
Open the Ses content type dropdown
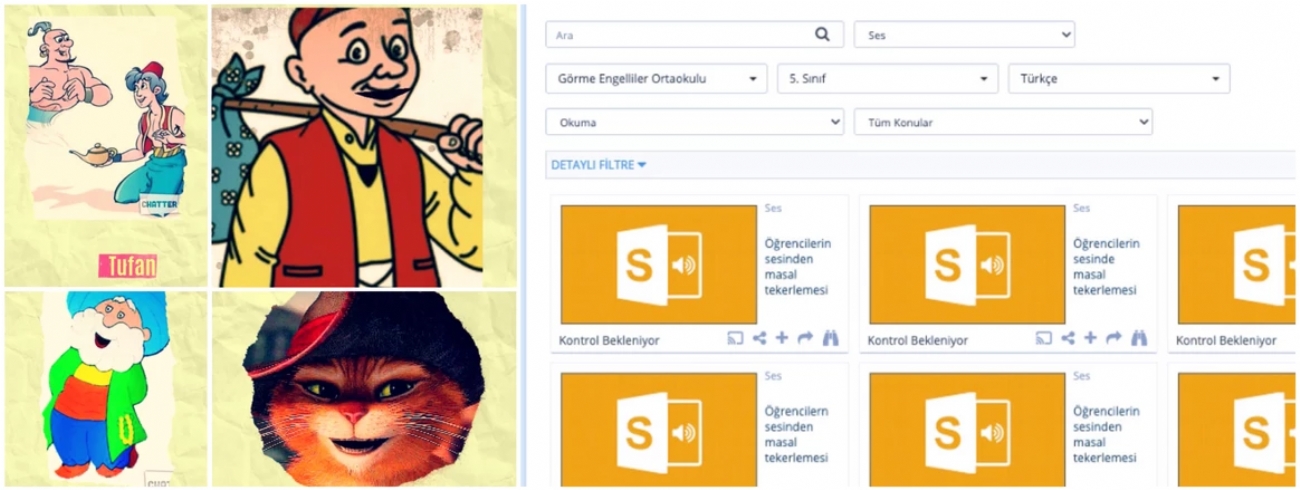964,34
